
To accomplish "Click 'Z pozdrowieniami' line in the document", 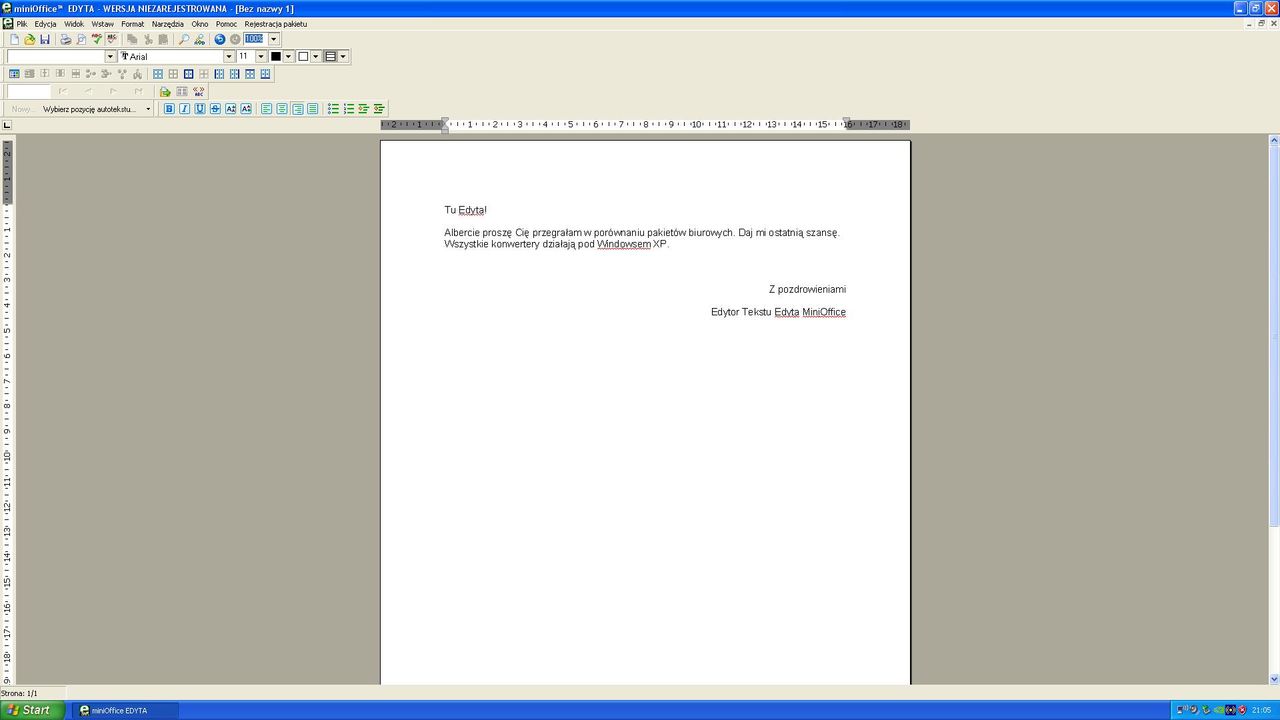I will pos(807,289).
